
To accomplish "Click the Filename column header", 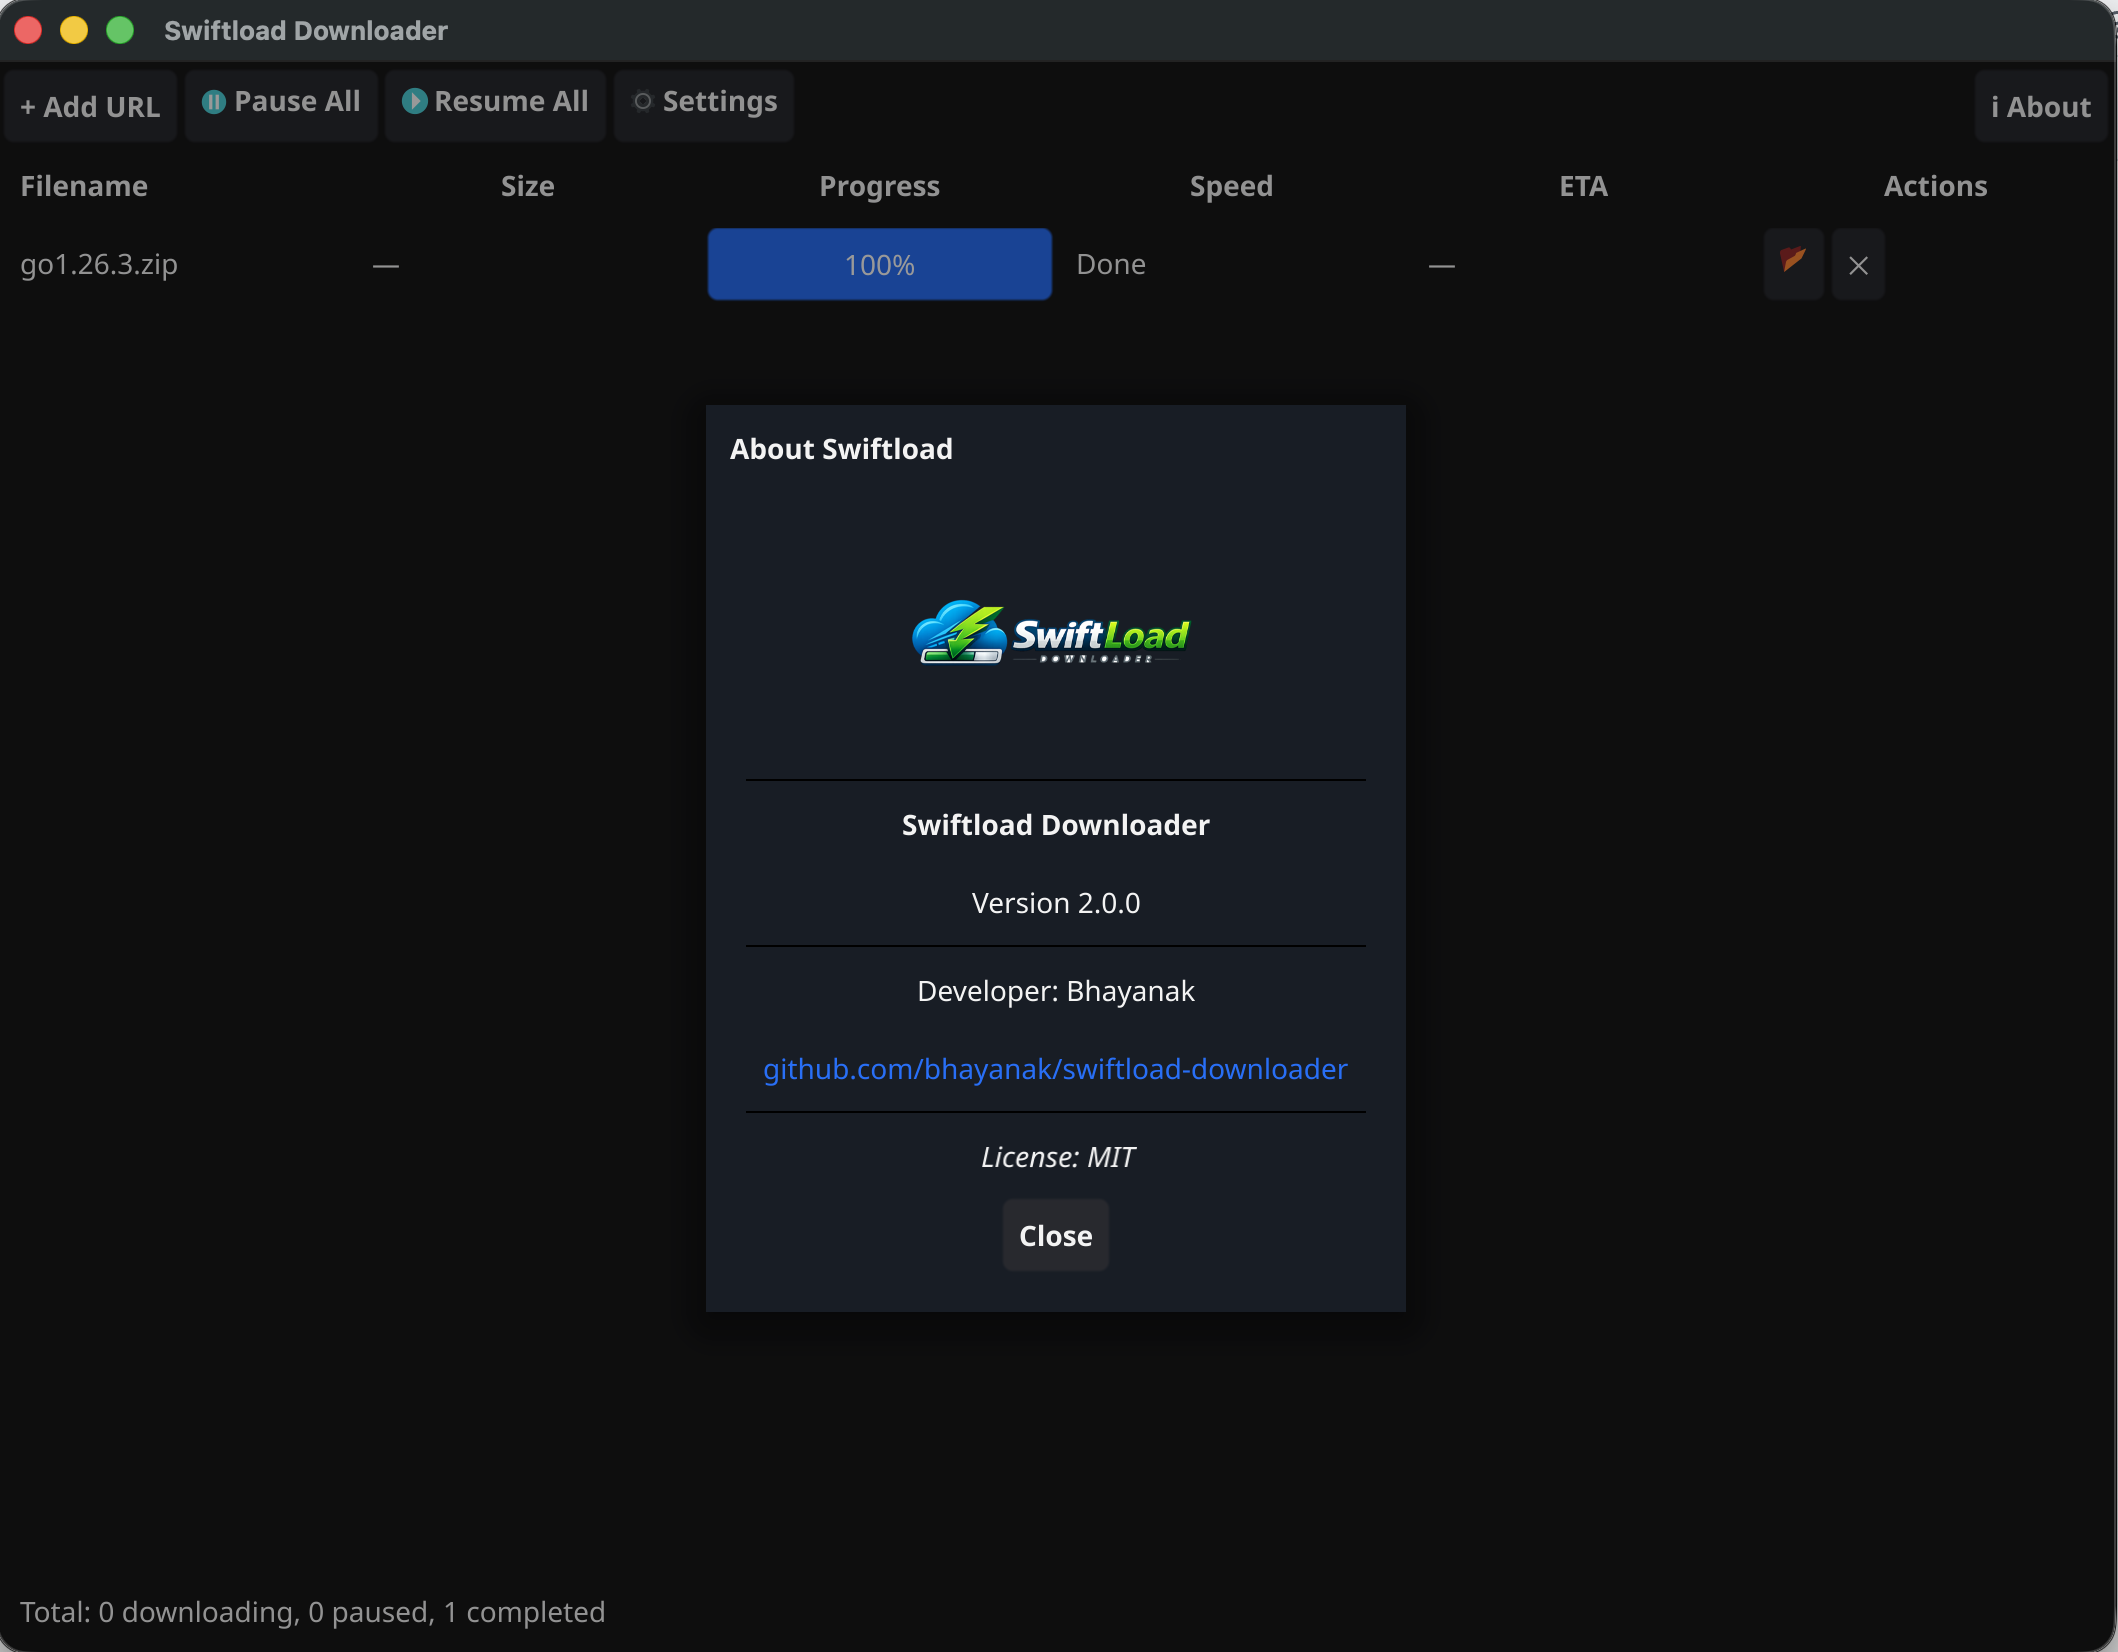I will 84,186.
